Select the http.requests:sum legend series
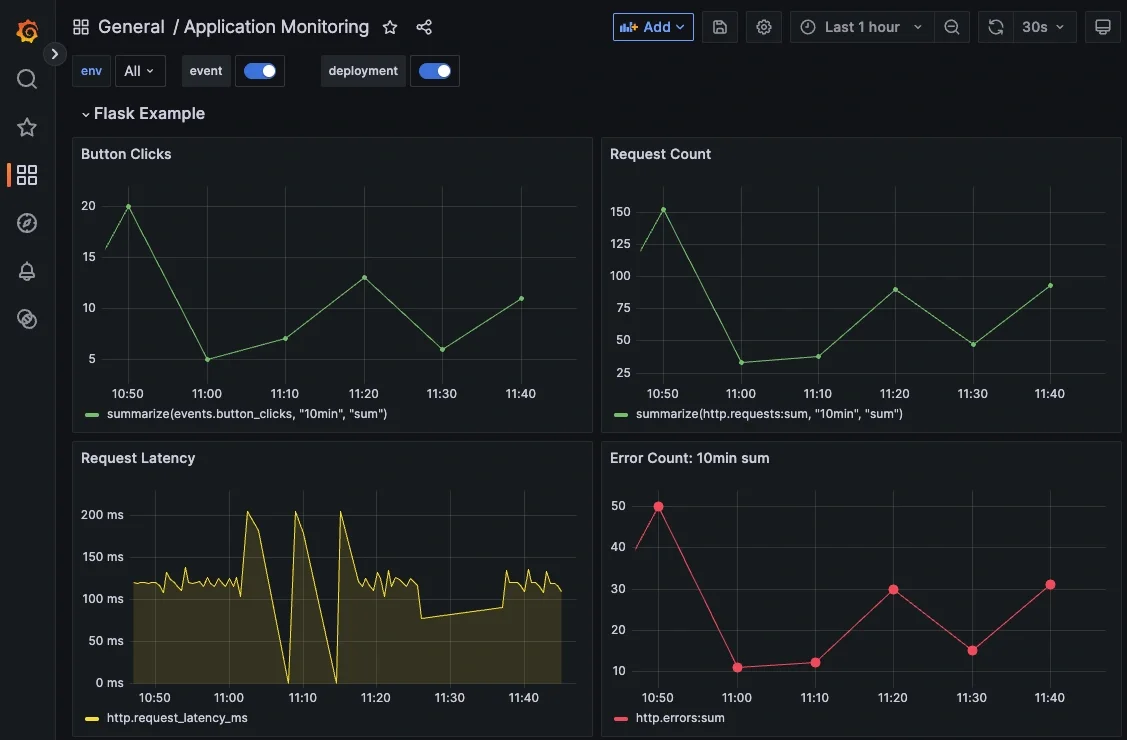This screenshot has height=740, width=1127. [769, 414]
